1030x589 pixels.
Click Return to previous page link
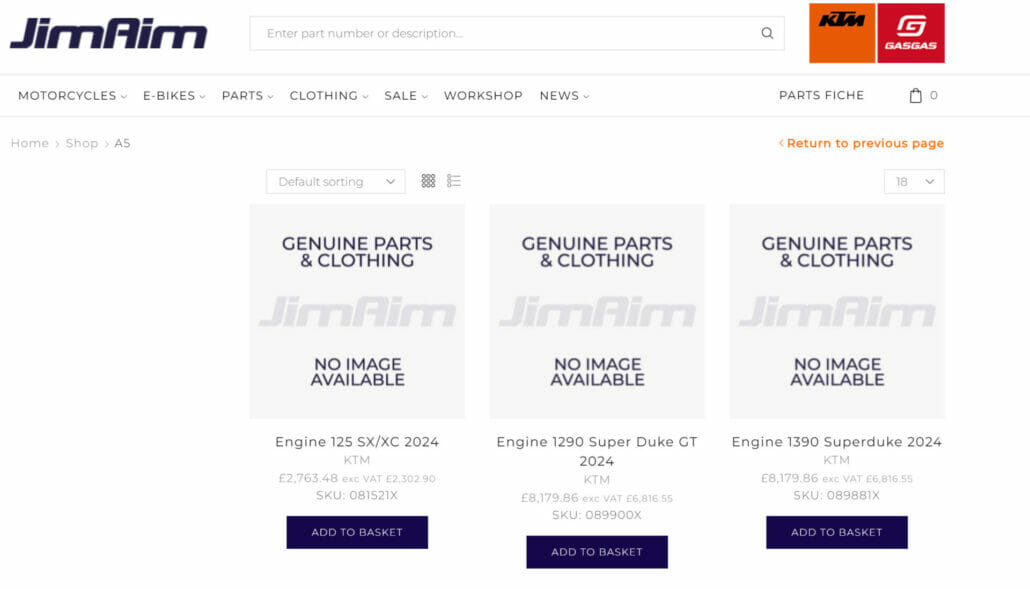click(862, 143)
